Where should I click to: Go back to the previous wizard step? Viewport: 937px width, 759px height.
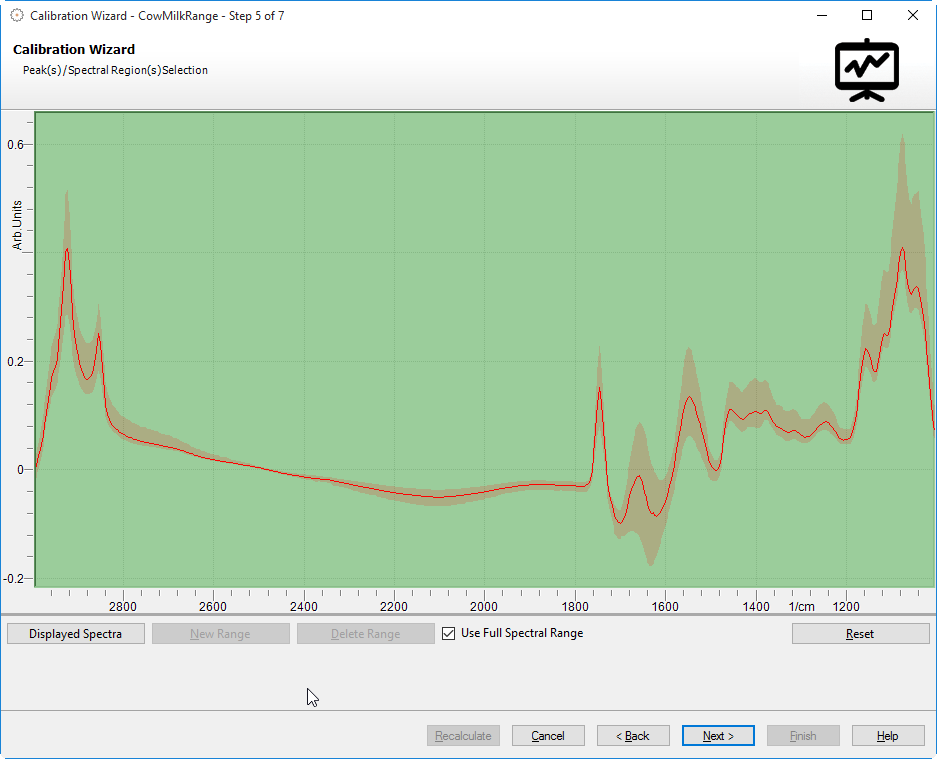[x=633, y=736]
